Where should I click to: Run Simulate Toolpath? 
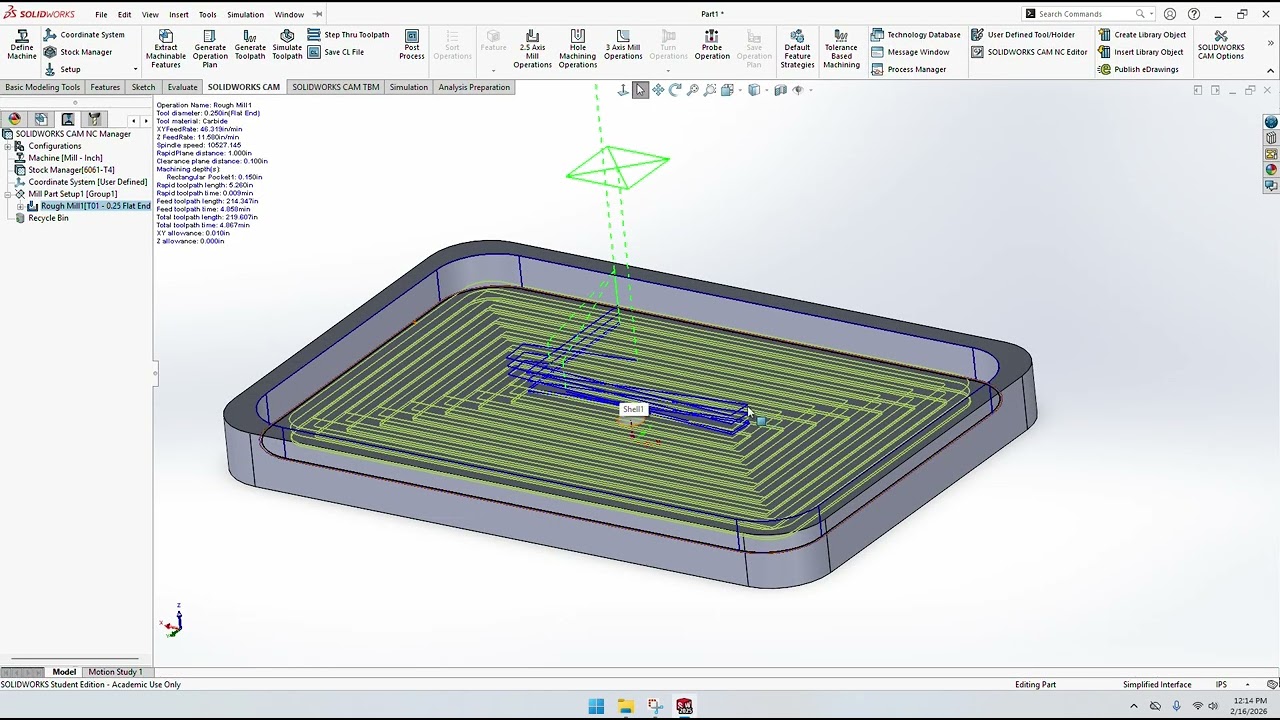point(287,44)
